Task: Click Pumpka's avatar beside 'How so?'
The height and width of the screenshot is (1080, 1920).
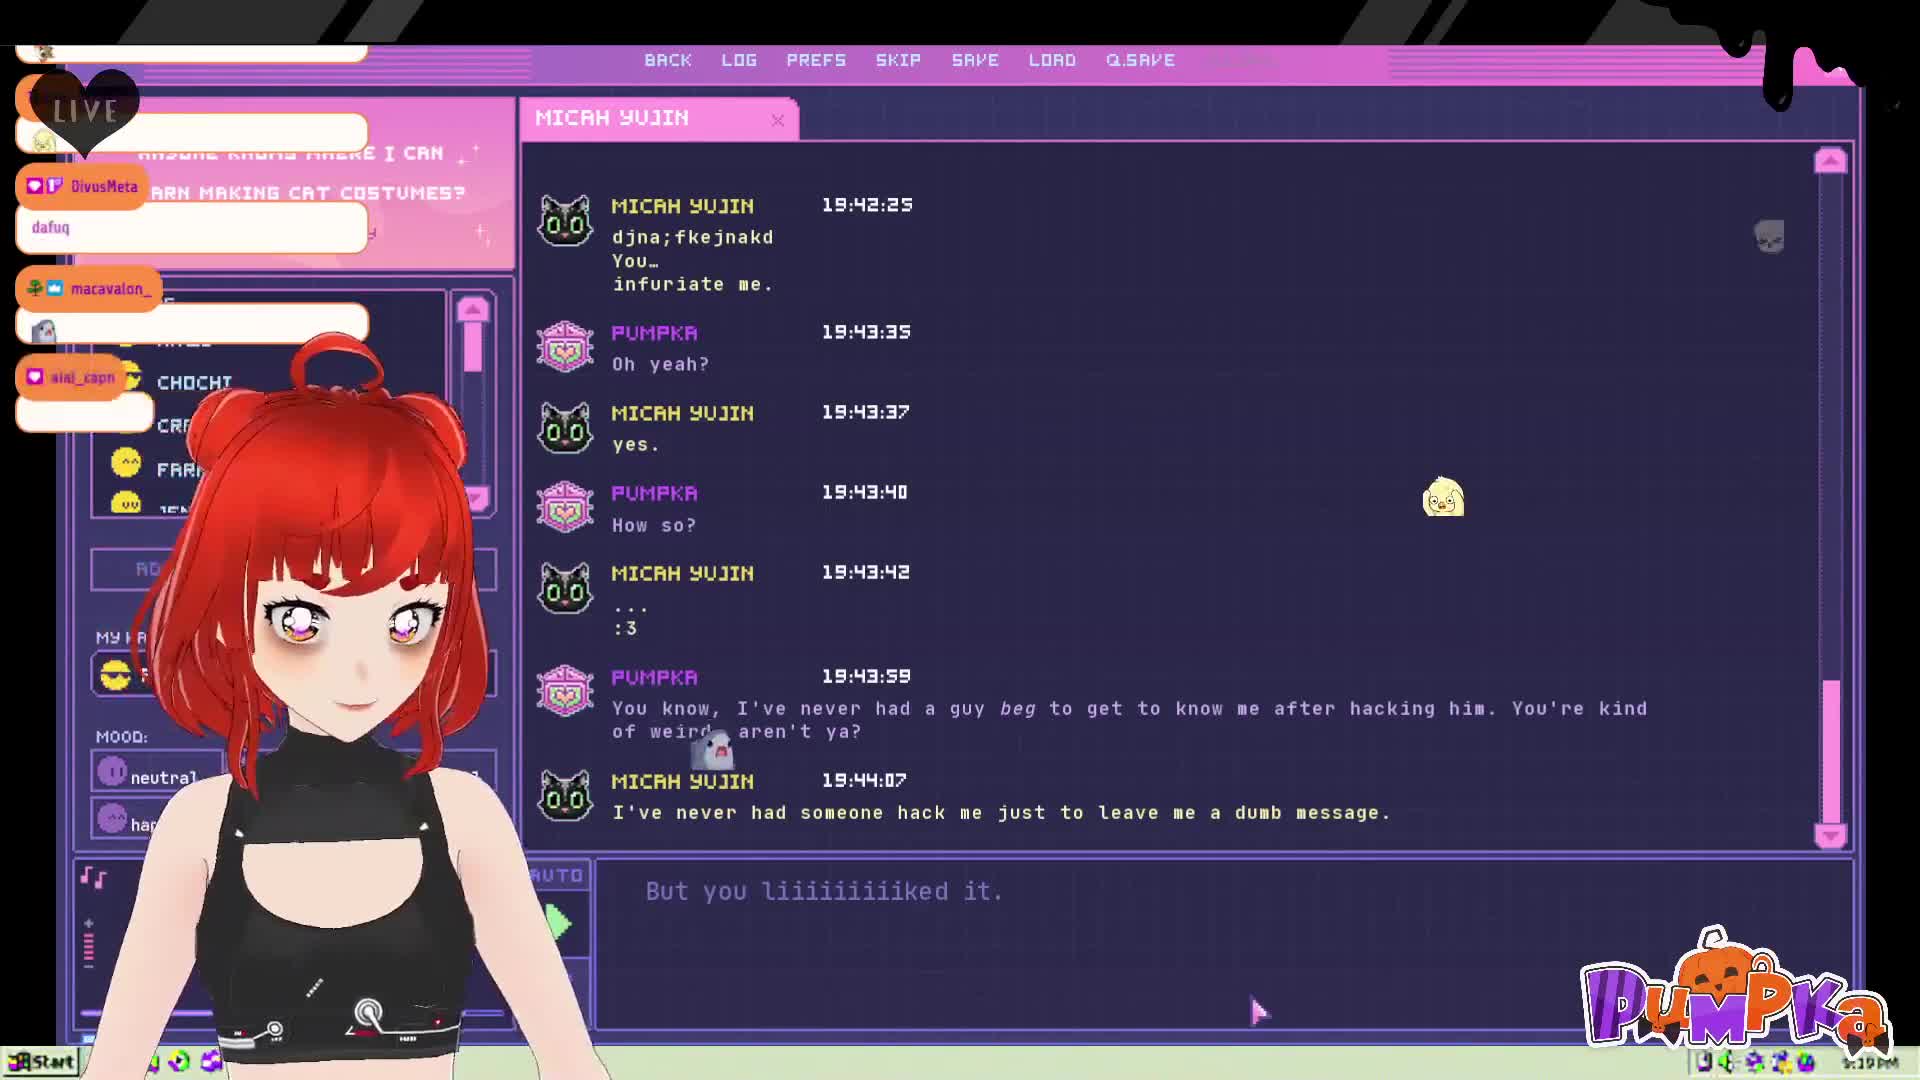Action: point(565,507)
